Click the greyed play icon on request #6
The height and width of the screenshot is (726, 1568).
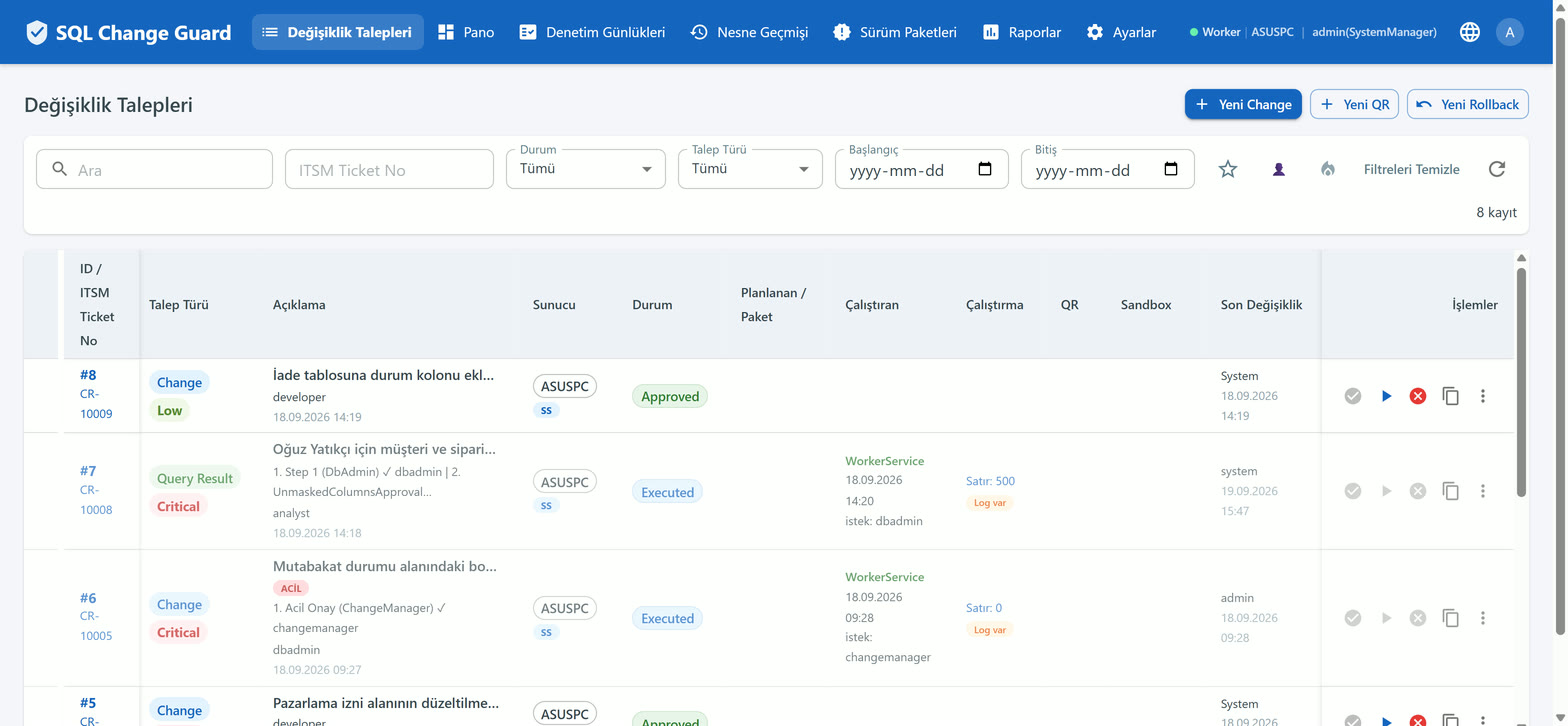1386,618
